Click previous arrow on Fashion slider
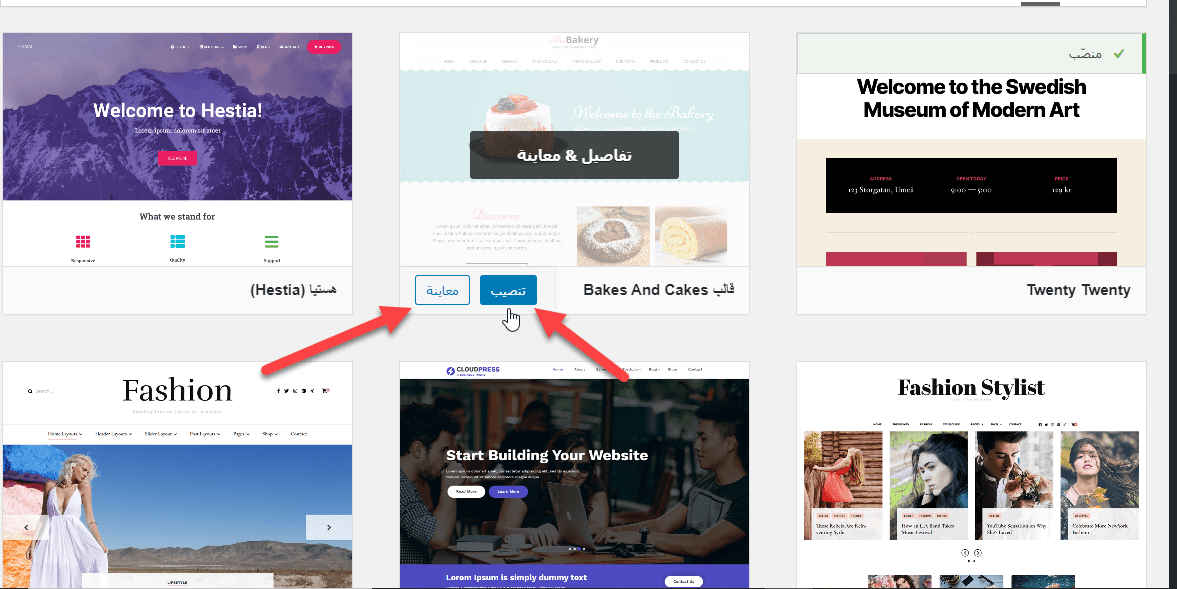The image size is (1177, 589). pyautogui.click(x=26, y=527)
